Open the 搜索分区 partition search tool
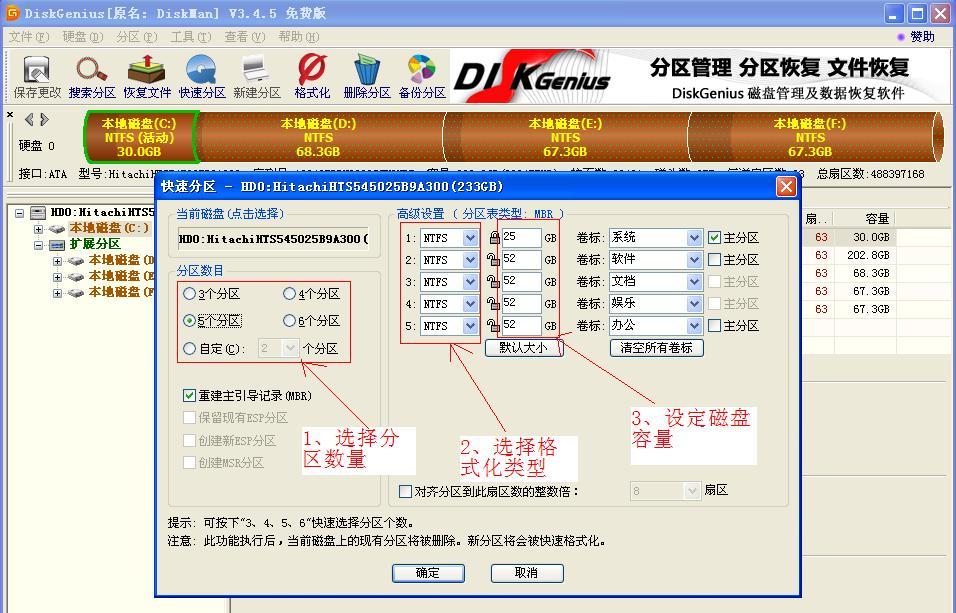 pyautogui.click(x=93, y=76)
